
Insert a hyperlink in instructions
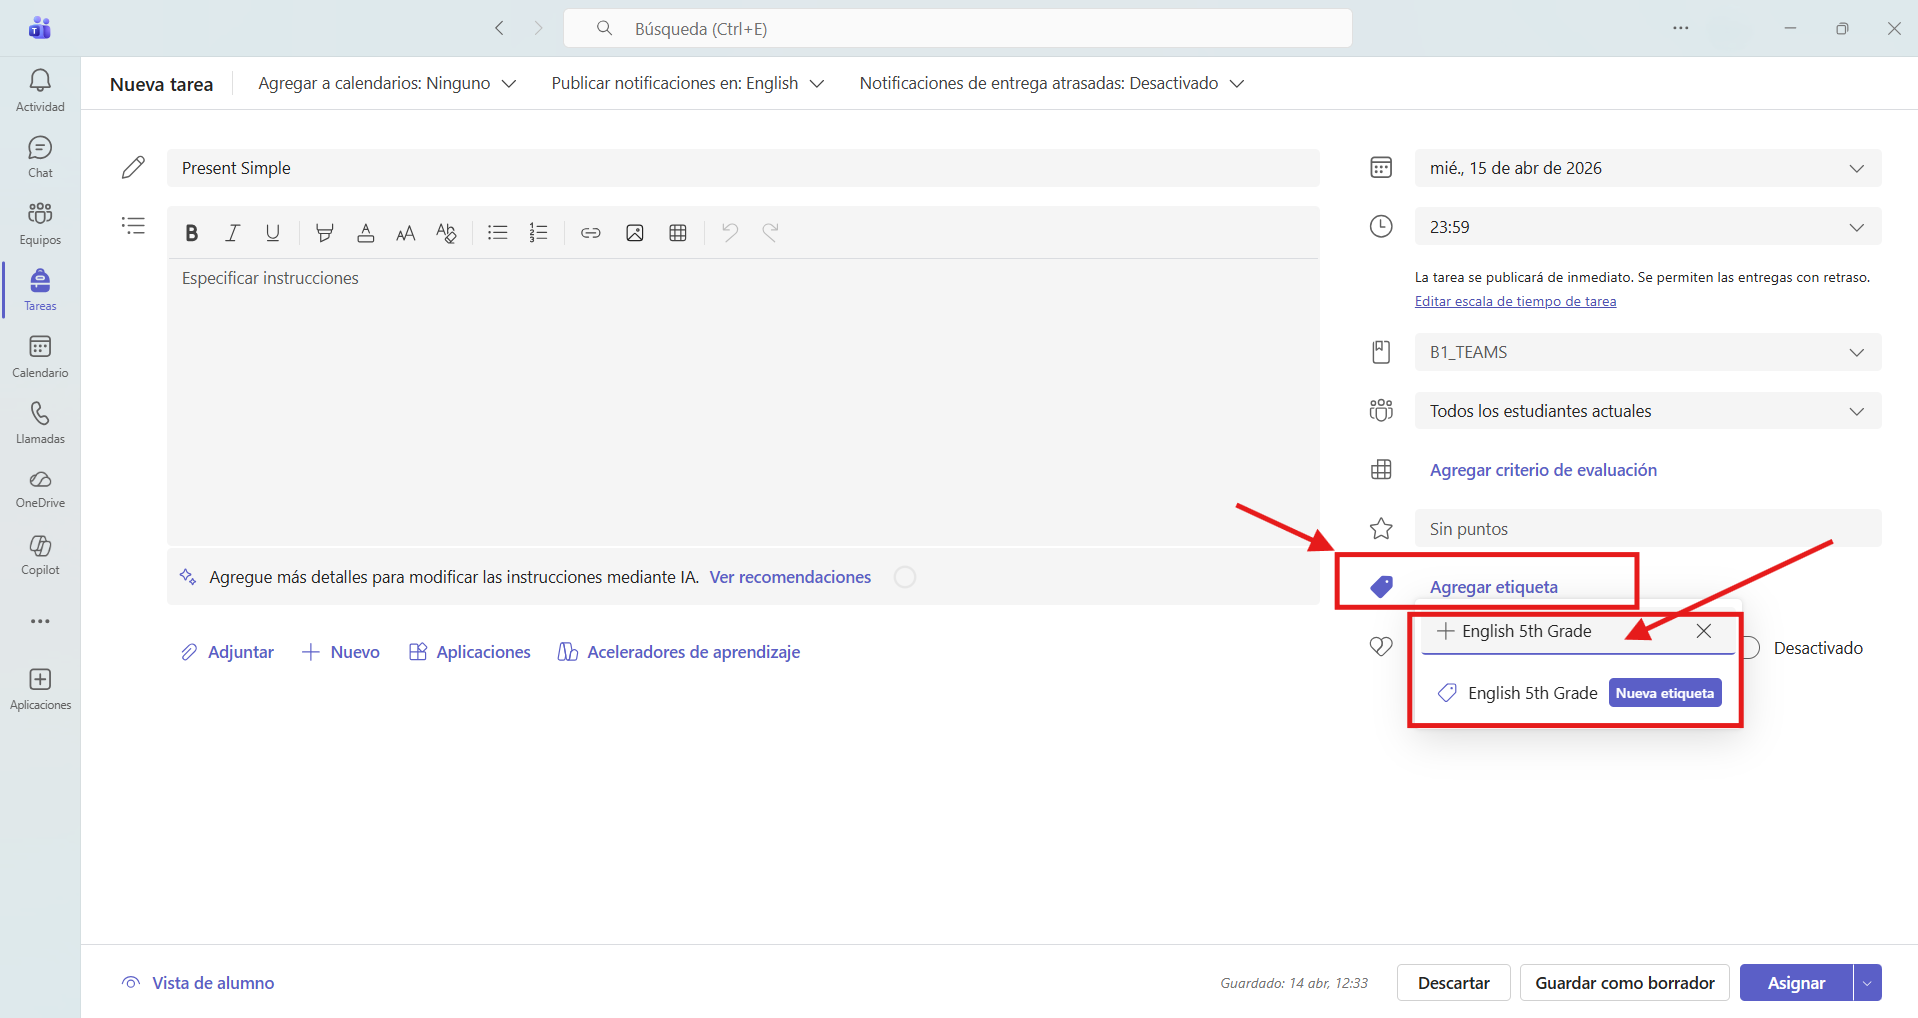point(591,233)
